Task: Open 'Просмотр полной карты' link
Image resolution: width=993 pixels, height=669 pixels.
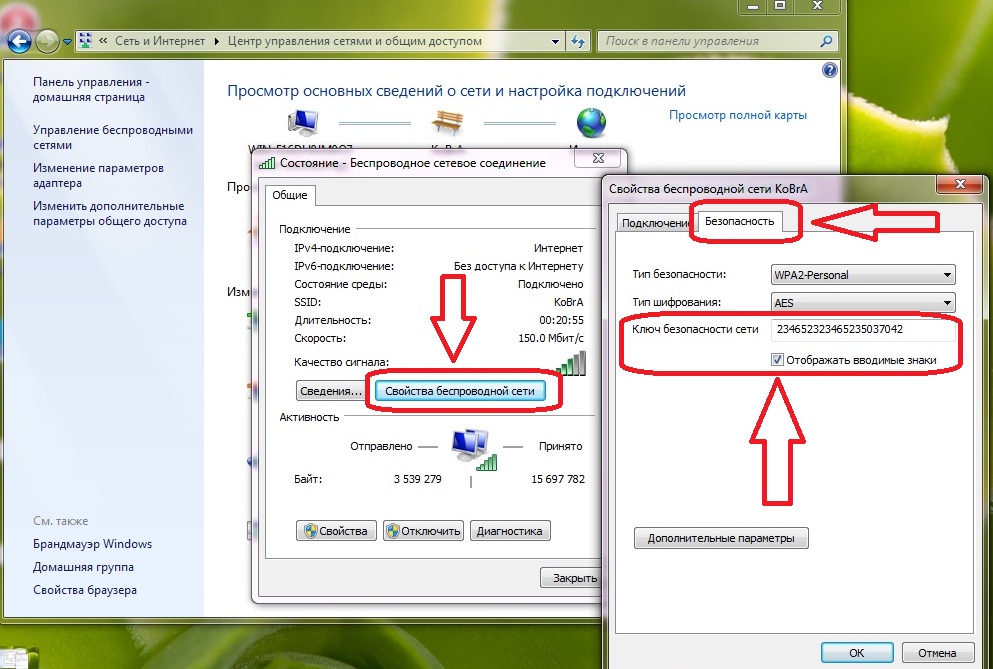Action: tap(737, 115)
